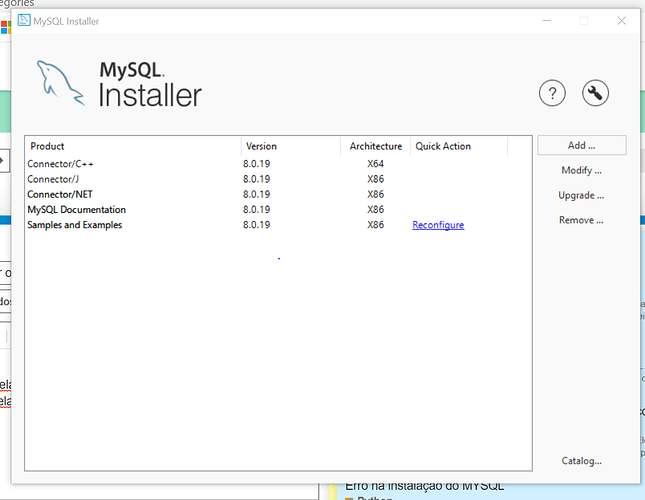This screenshot has height=500, width=645.
Task: Click the Modify ... button
Action: coord(582,170)
